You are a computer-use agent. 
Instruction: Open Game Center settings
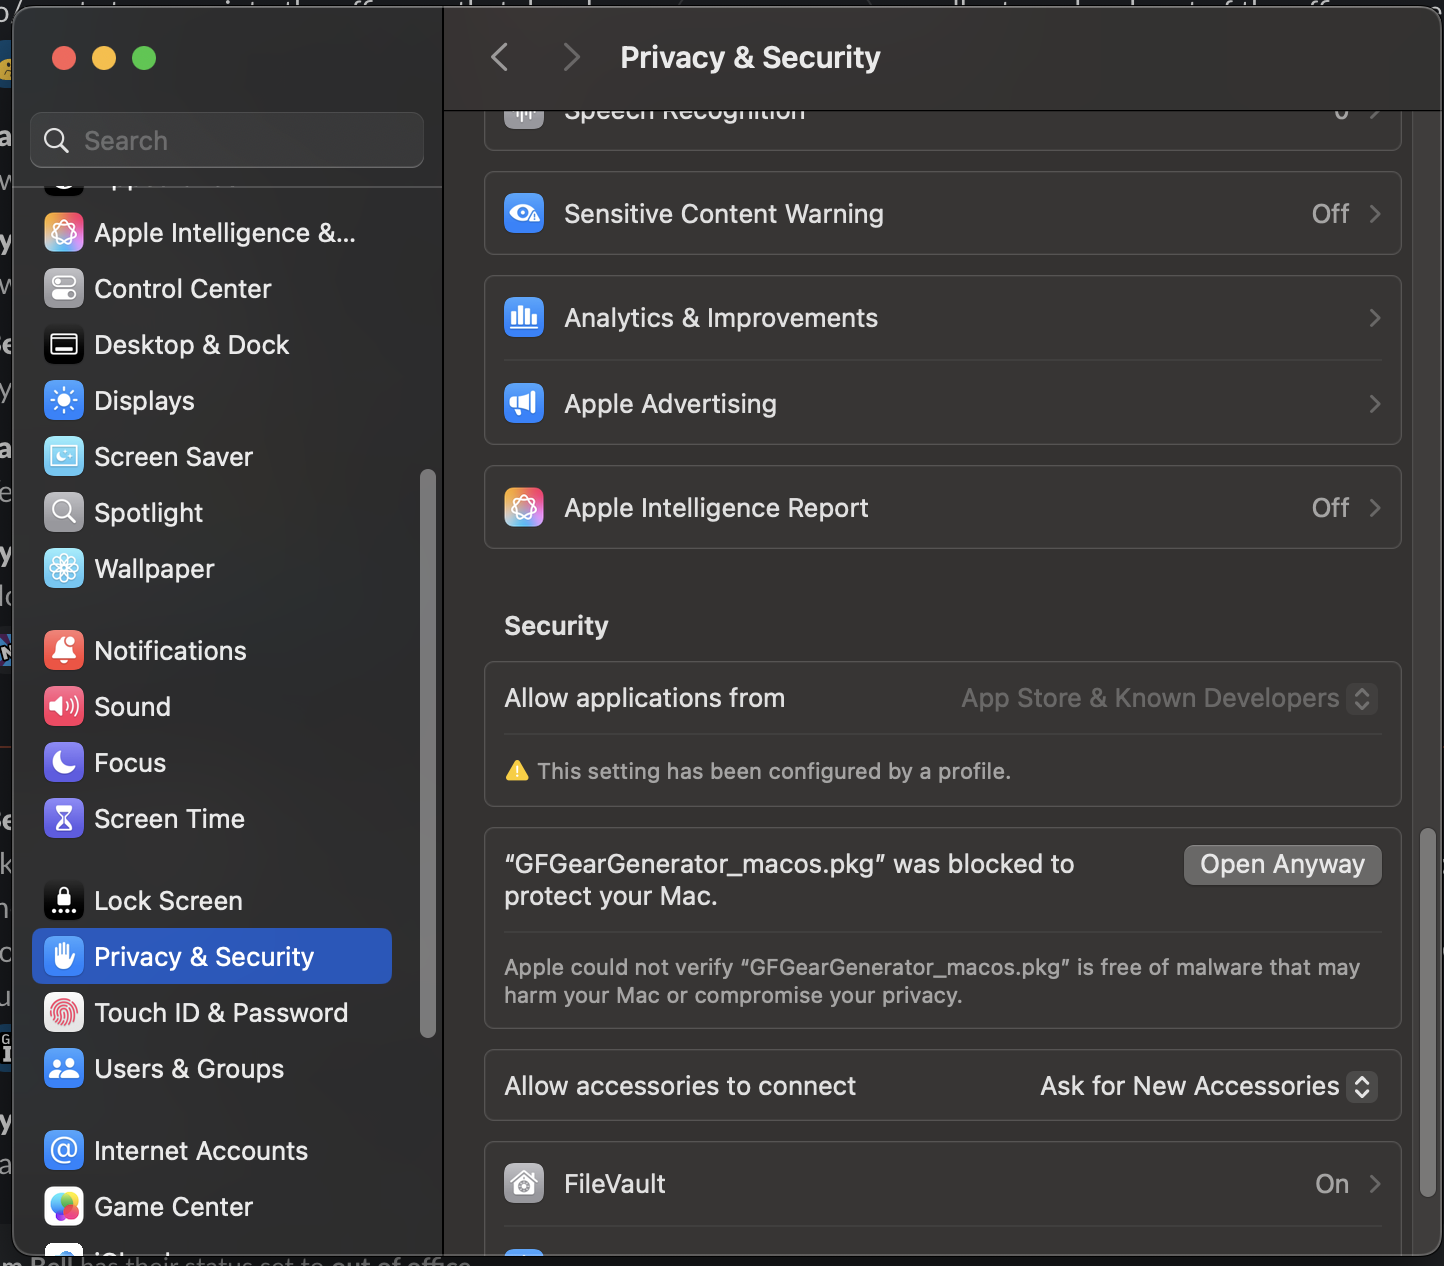[x=64, y=1206]
